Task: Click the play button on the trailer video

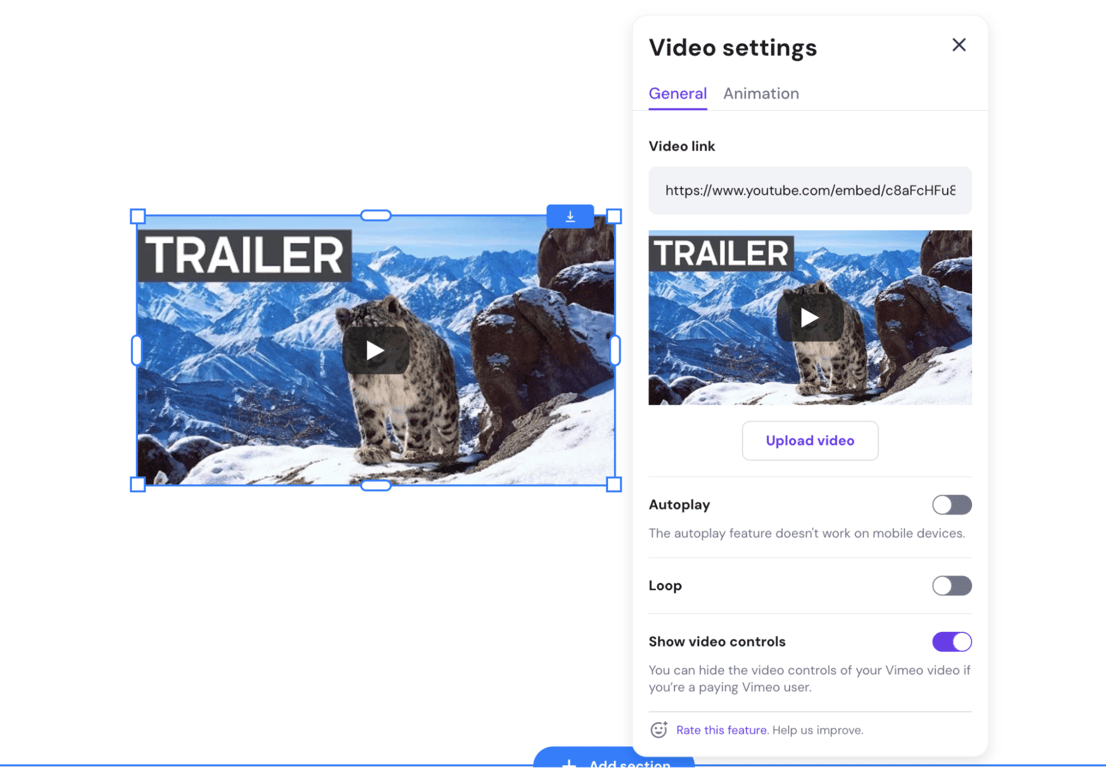Action: tap(375, 350)
